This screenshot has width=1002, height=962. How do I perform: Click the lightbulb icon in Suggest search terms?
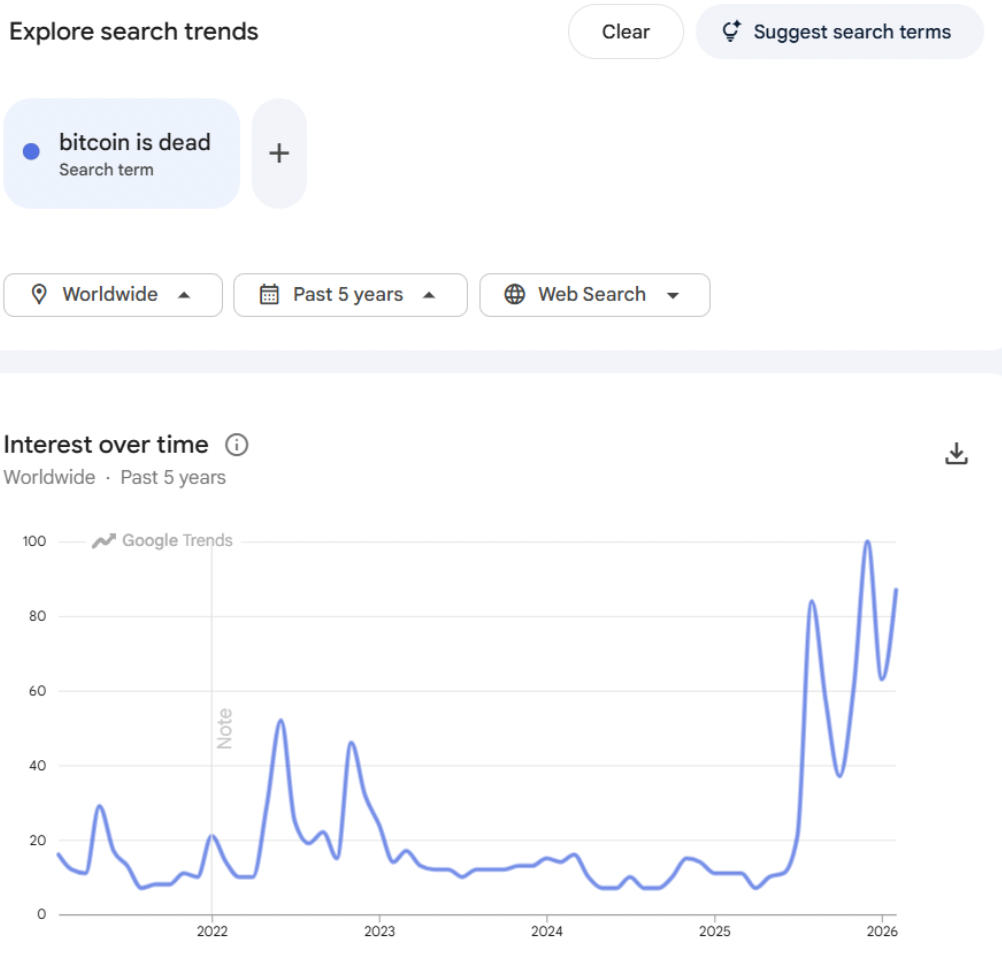[x=731, y=32]
